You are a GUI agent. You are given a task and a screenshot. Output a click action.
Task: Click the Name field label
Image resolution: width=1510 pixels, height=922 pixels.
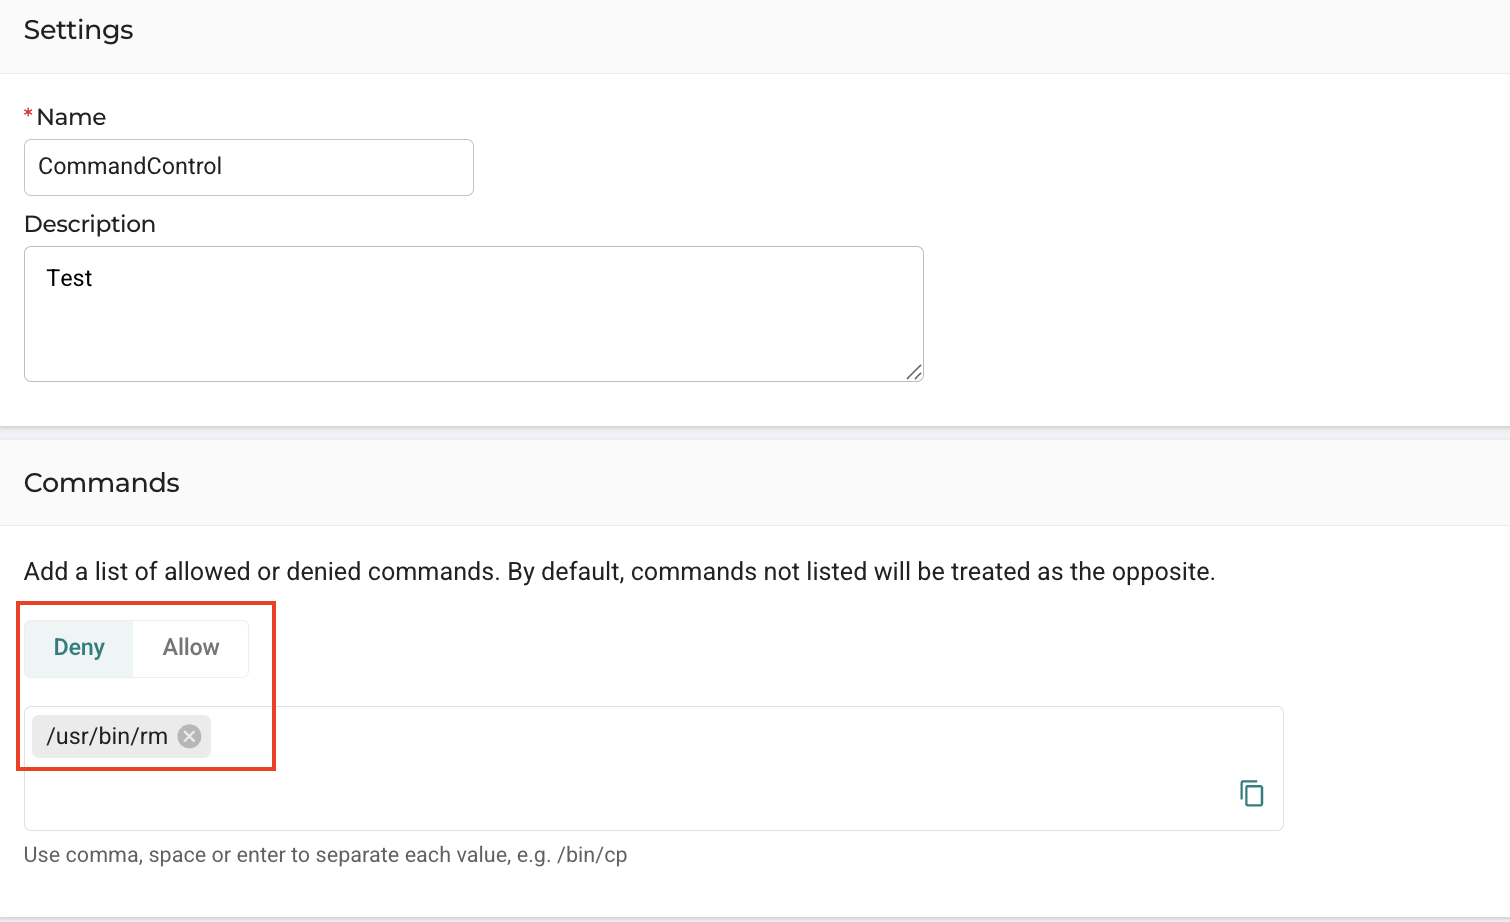point(71,117)
